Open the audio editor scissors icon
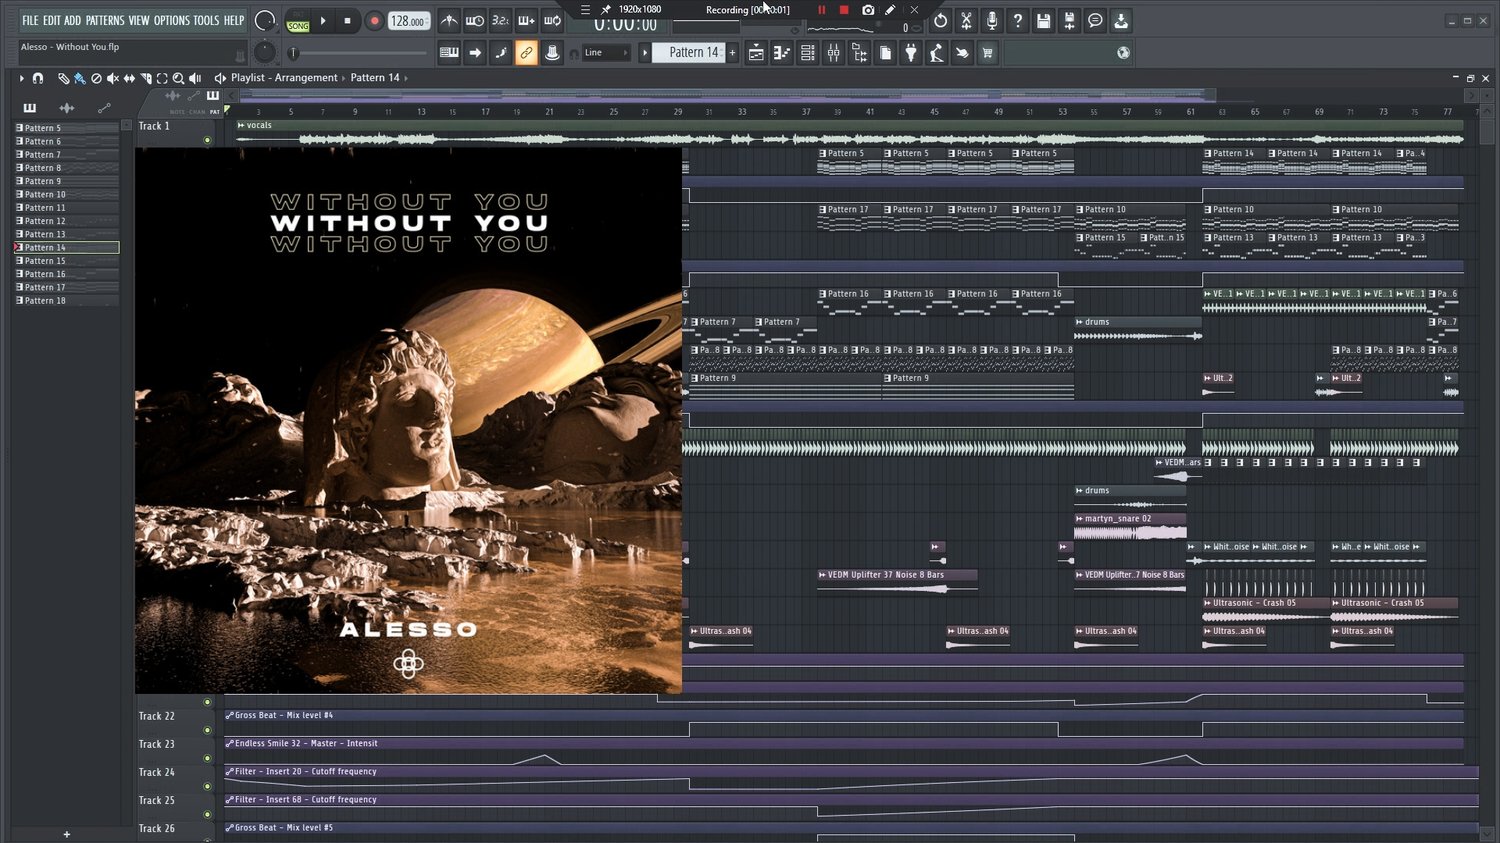The image size is (1500, 843). click(x=966, y=20)
